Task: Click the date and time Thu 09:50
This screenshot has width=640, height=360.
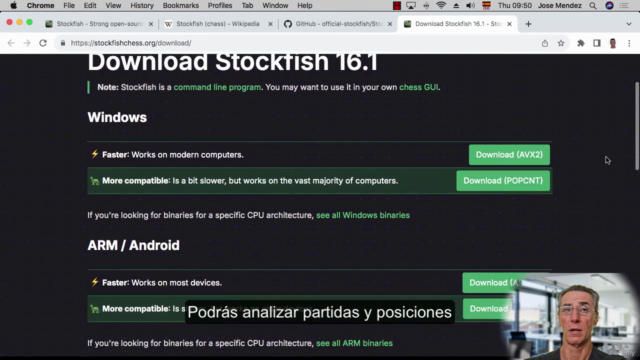Action: [515, 6]
